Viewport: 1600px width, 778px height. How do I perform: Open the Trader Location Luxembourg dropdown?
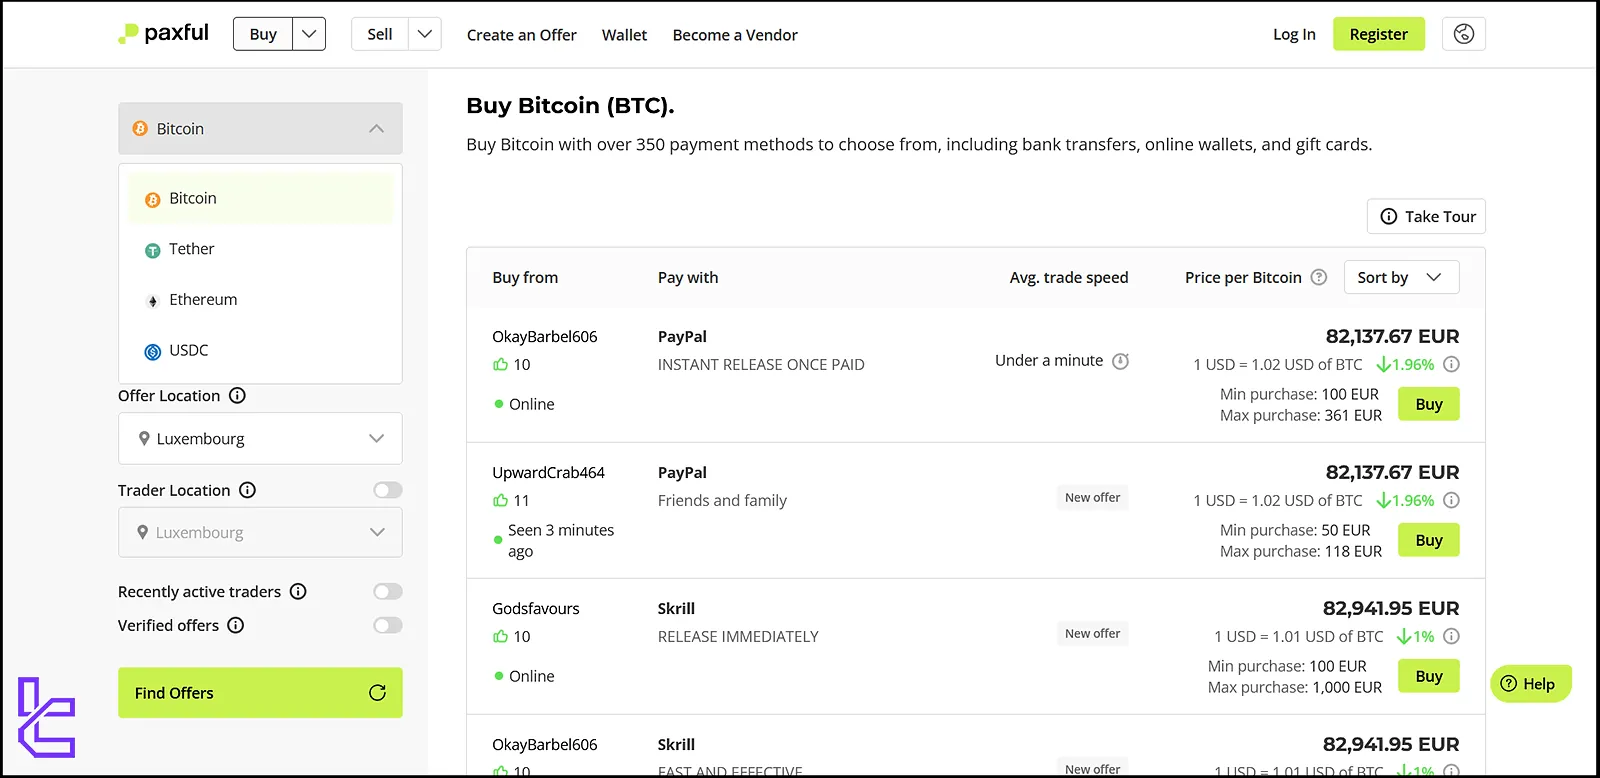click(260, 532)
